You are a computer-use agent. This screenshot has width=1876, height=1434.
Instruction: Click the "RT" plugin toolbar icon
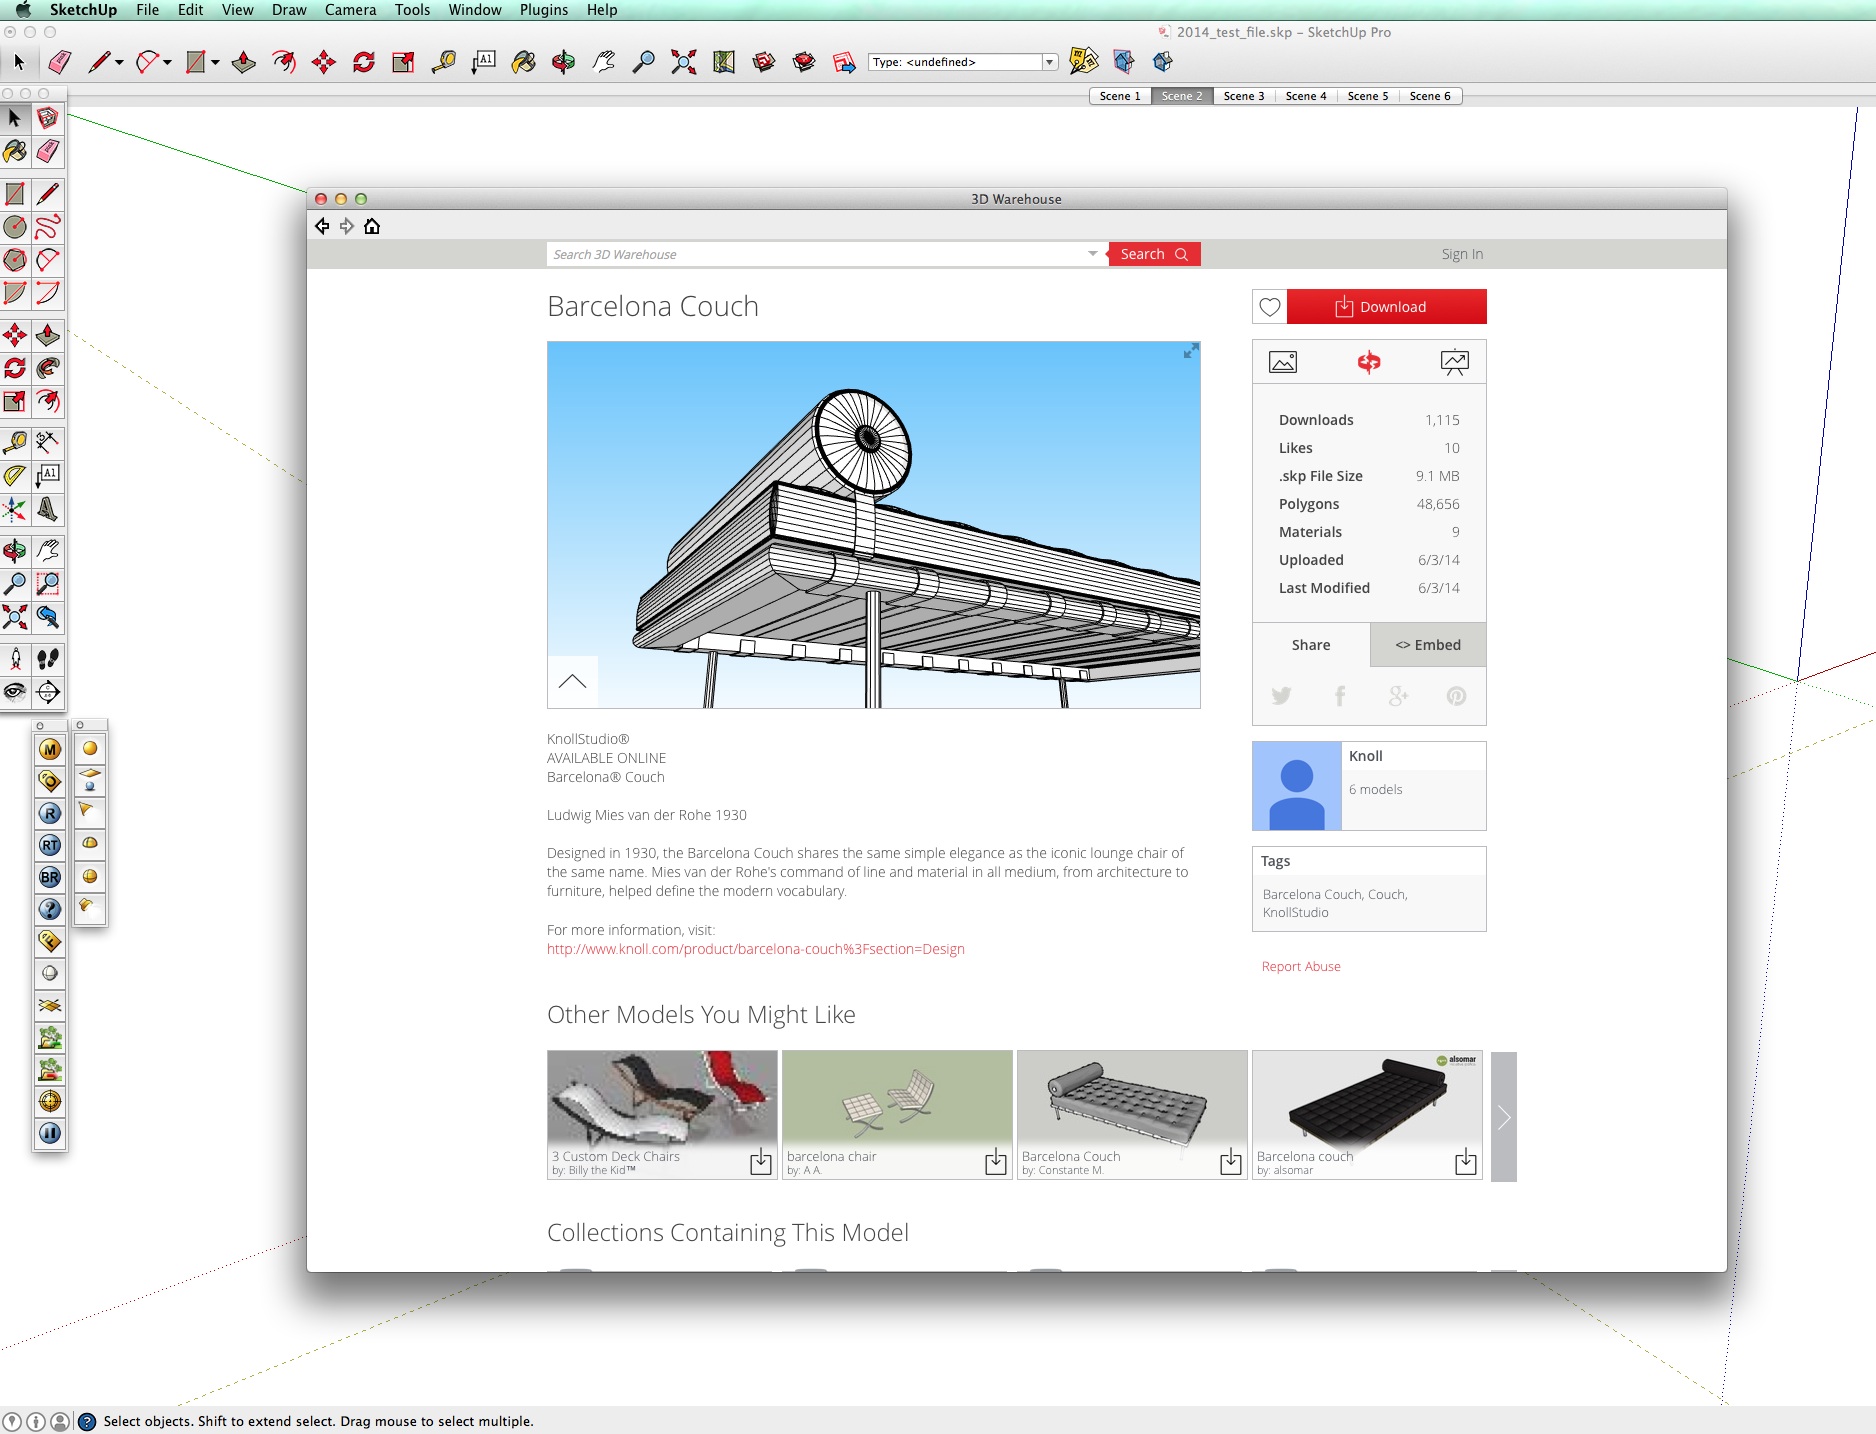point(50,845)
